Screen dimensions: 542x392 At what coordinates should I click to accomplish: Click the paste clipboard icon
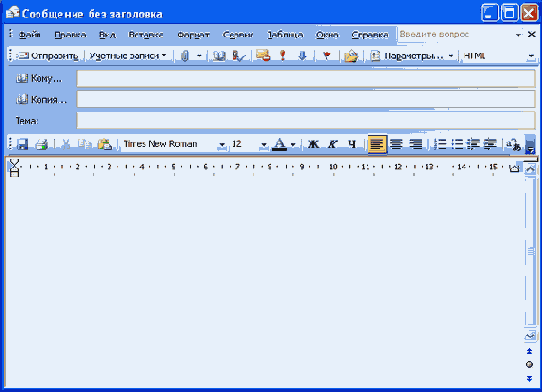tap(105, 144)
